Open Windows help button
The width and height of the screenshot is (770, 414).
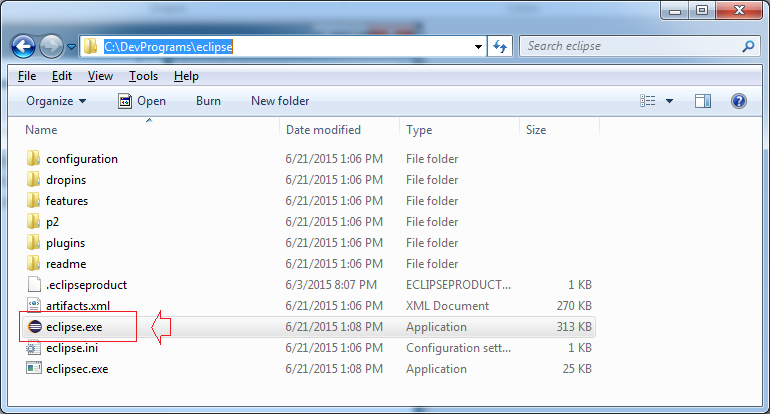tap(739, 101)
